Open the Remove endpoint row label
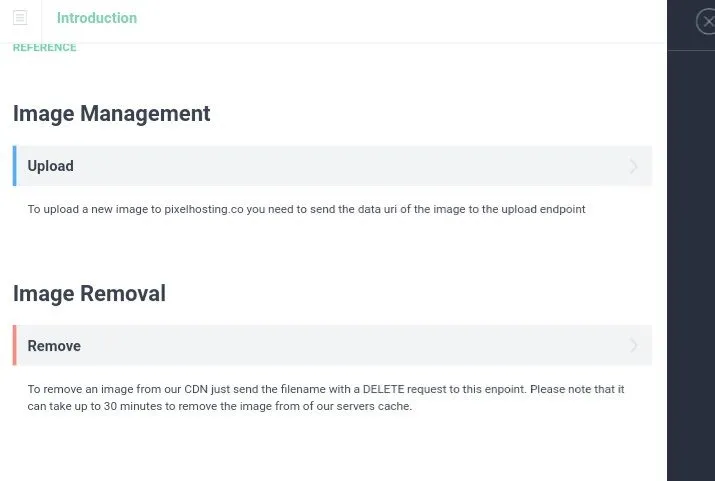The height and width of the screenshot is (481, 715). point(54,346)
